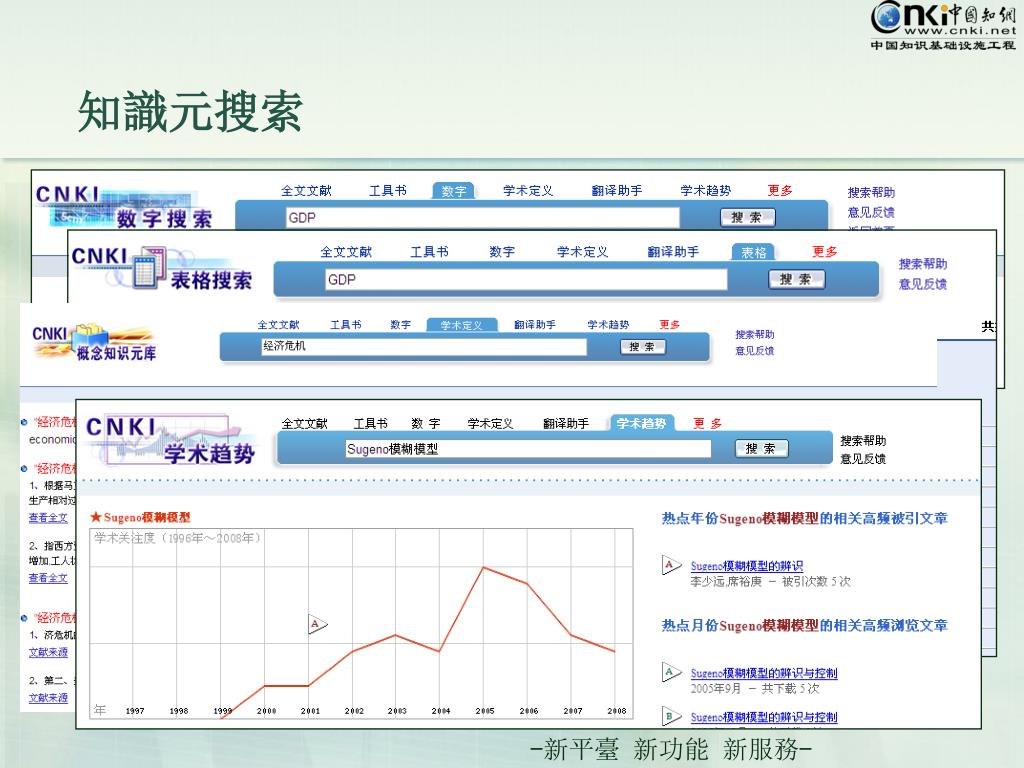This screenshot has width=1024, height=768.
Task: Click the A icon beside the 2005年9月 article
Action: (671, 672)
